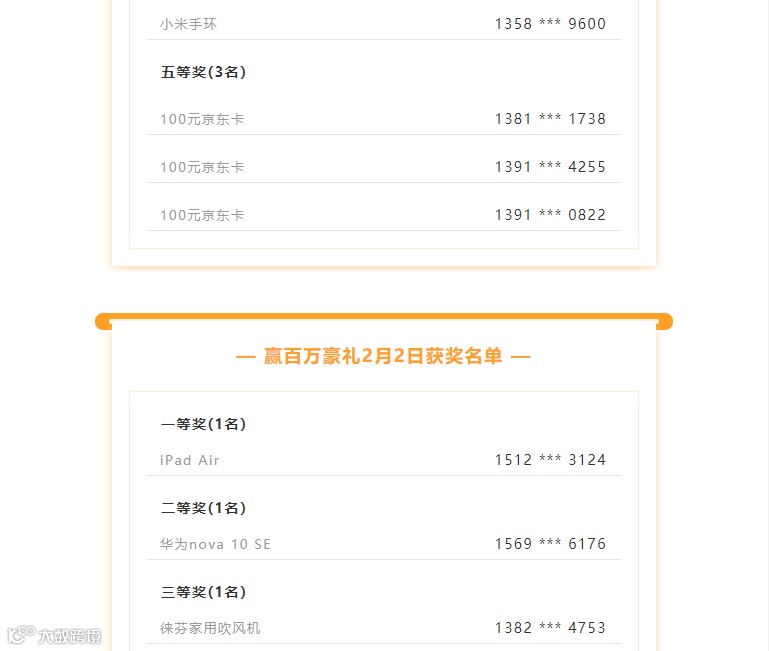
Task: Click the iPad Air prize name
Action: 189,460
